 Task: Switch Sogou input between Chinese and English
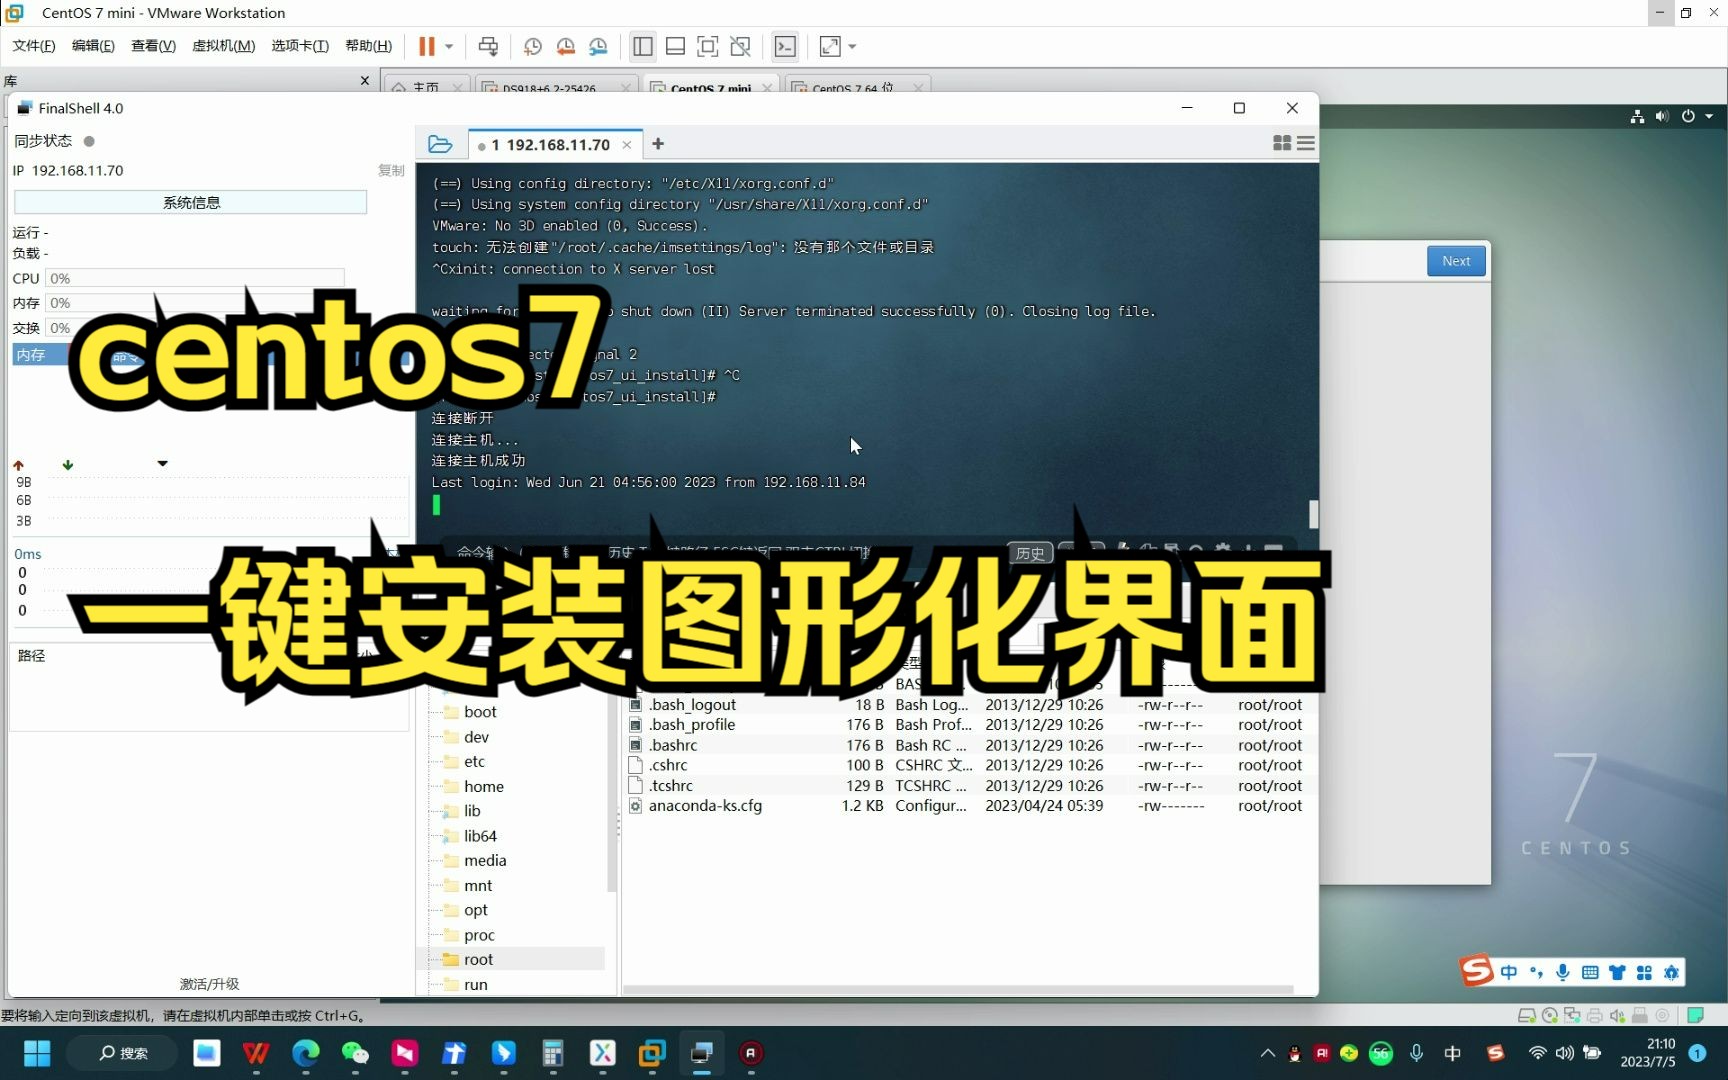(x=1510, y=972)
